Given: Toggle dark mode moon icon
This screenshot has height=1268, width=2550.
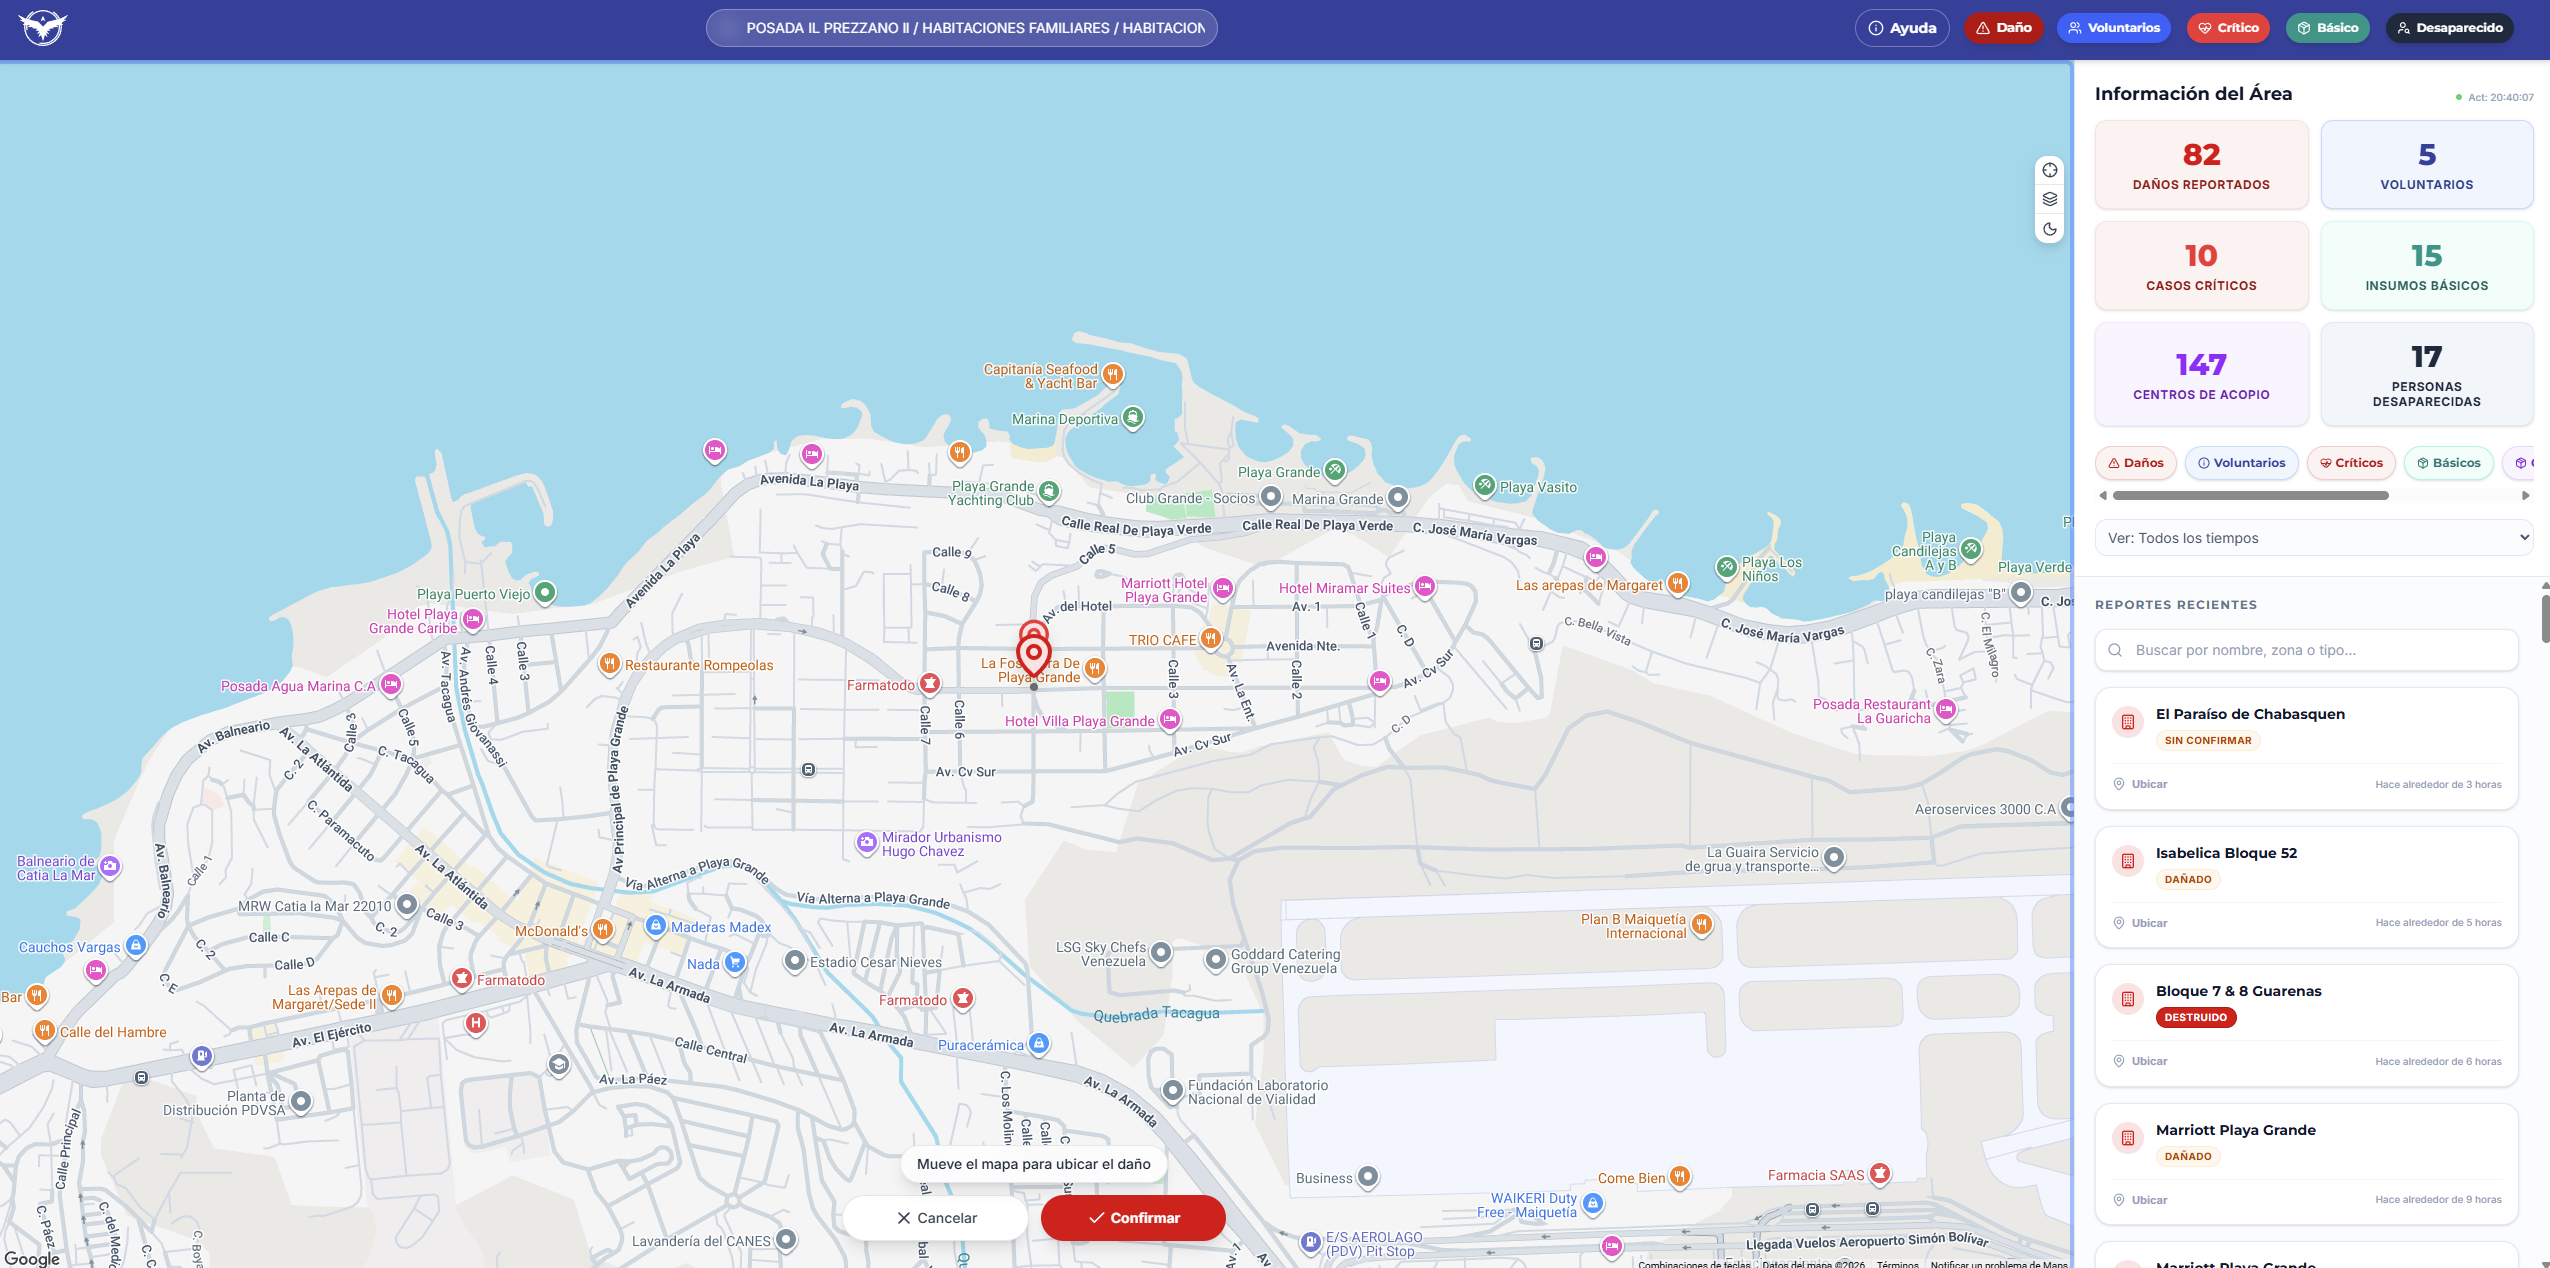Looking at the screenshot, I should [2049, 229].
